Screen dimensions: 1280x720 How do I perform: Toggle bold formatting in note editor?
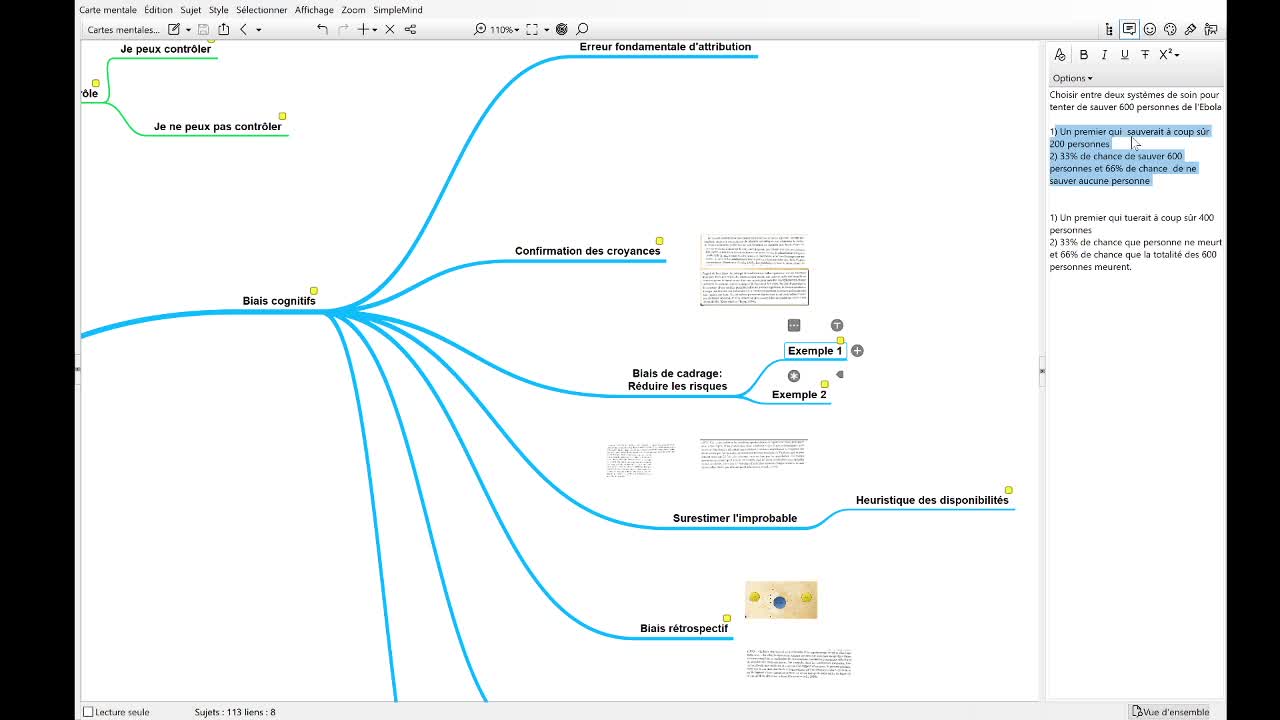tap(1083, 55)
